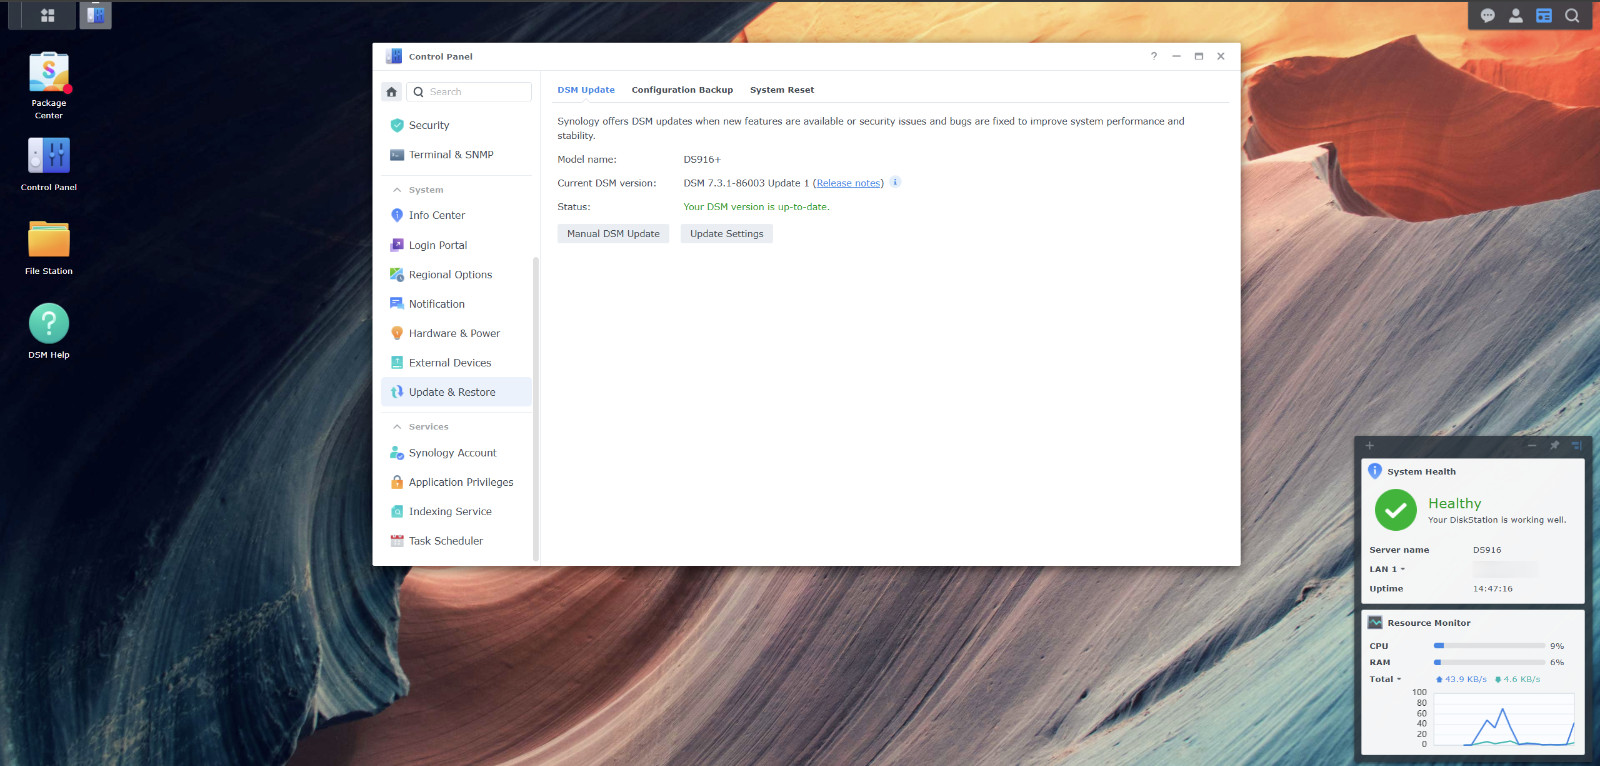
Task: Open the Release notes link
Action: (848, 183)
